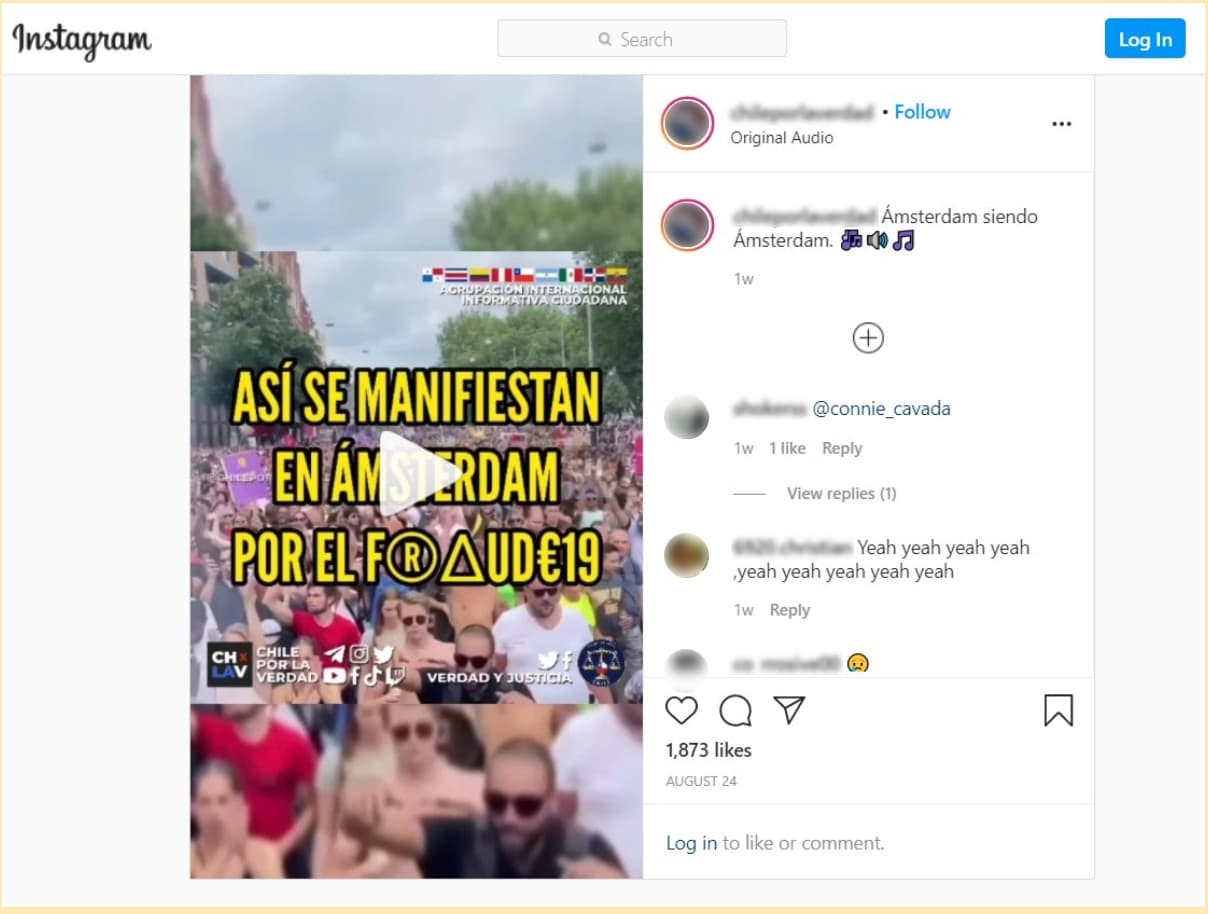Reply to the Yeah yeah comment
Viewport: 1208px width, 914px height.
790,610
